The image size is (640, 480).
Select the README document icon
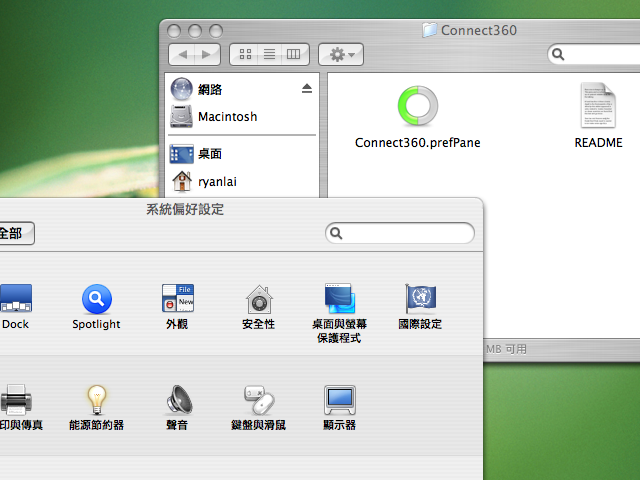tap(598, 105)
